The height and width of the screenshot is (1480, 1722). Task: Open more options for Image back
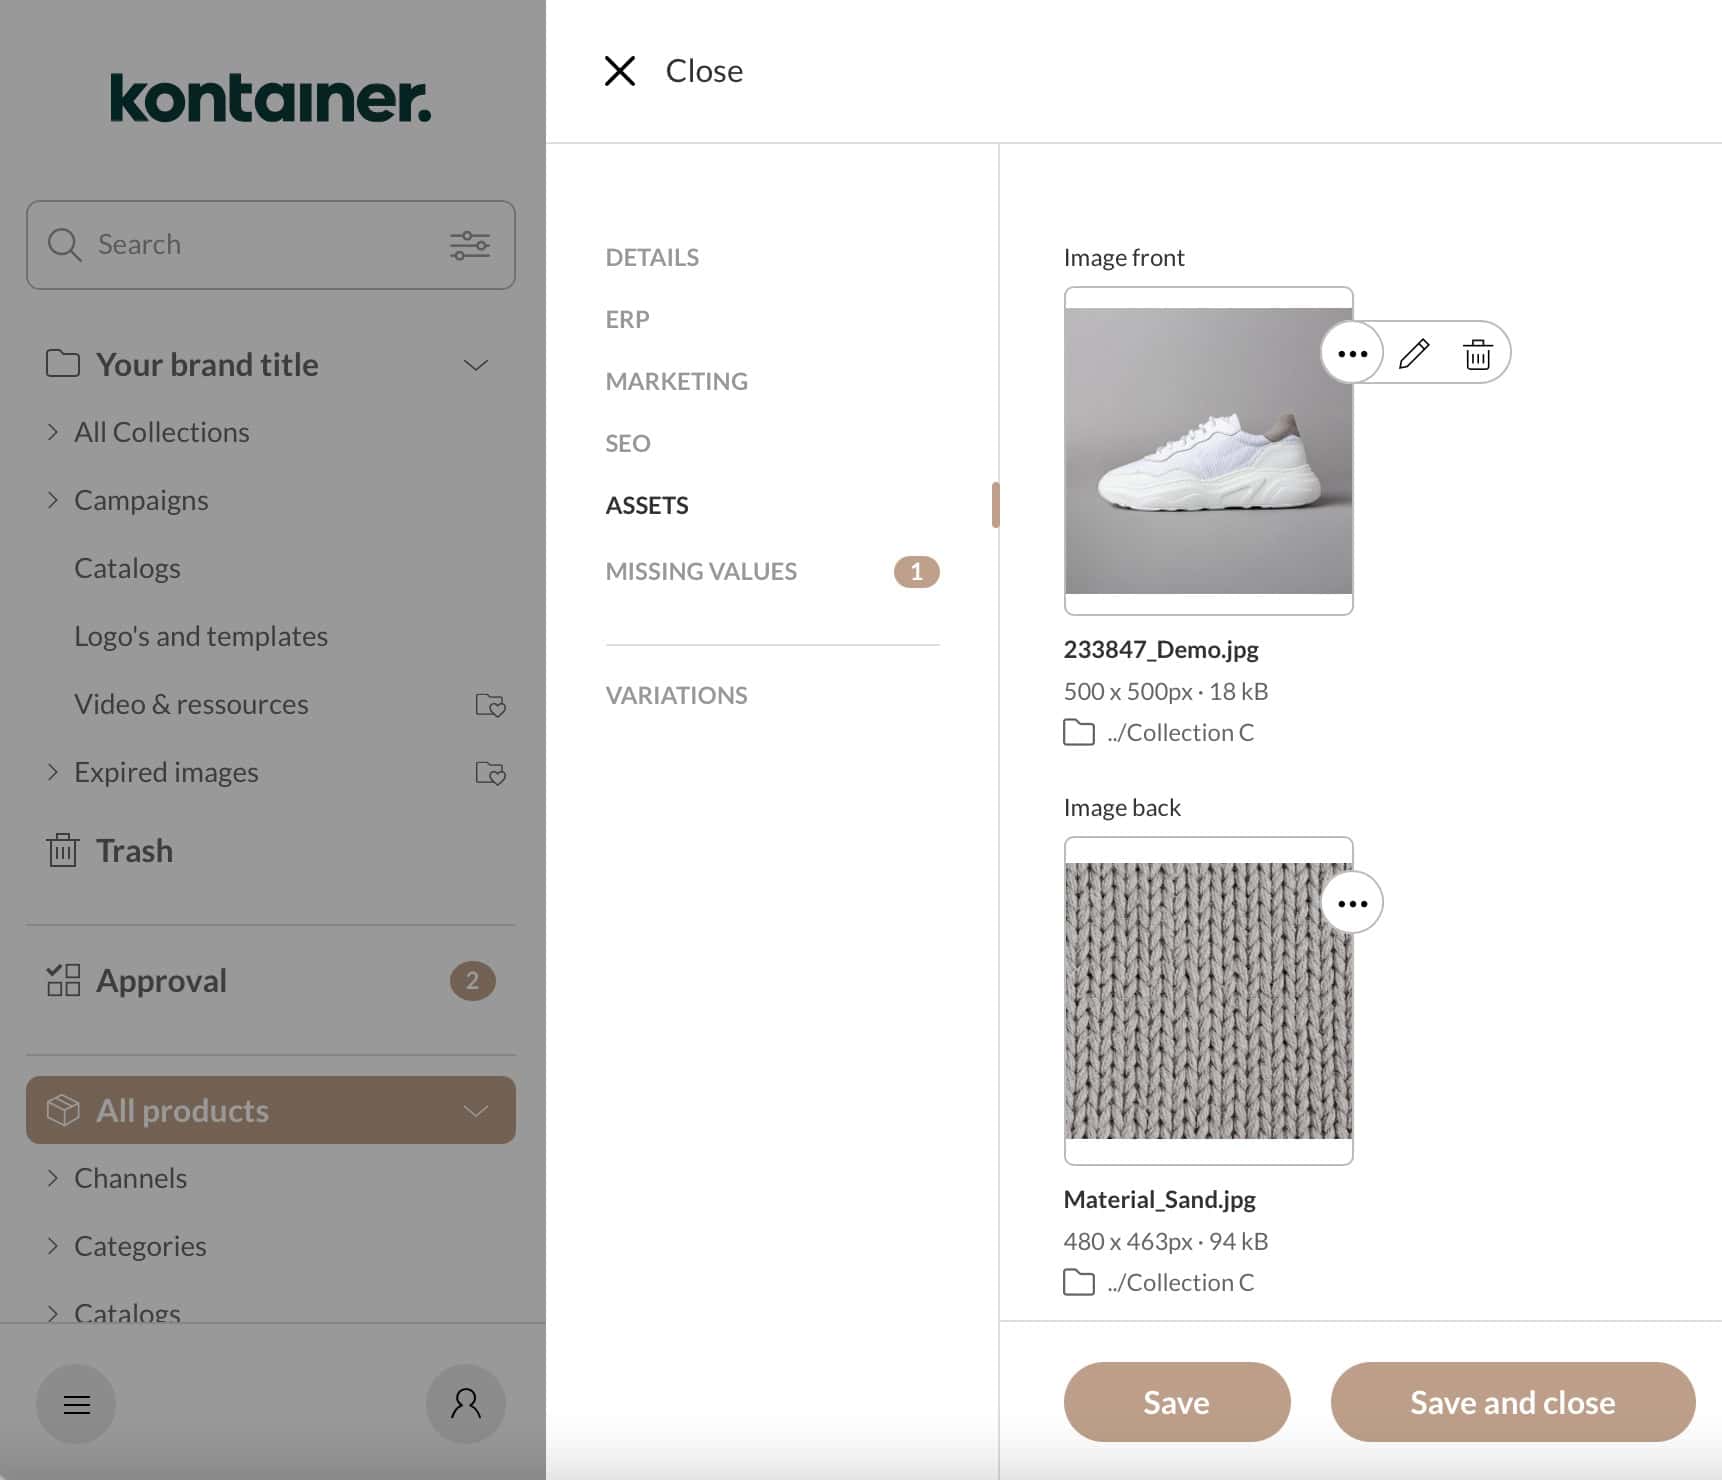[1352, 903]
